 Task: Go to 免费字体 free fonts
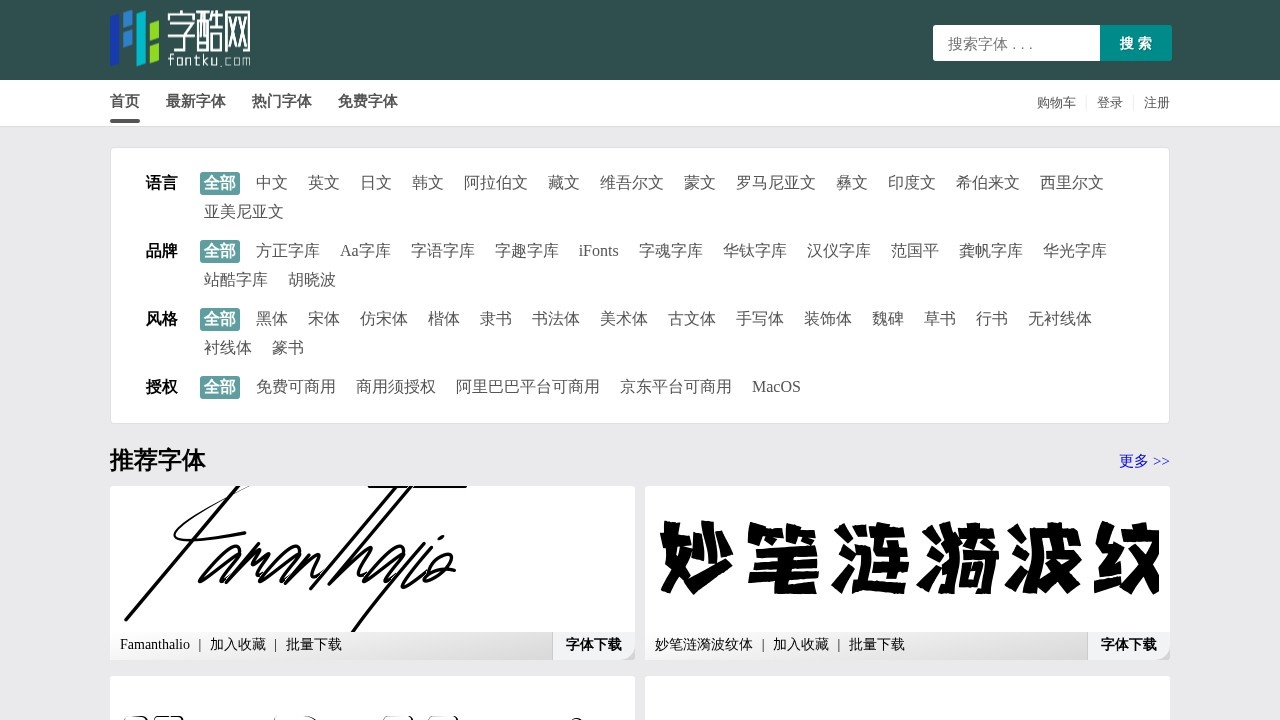click(367, 101)
